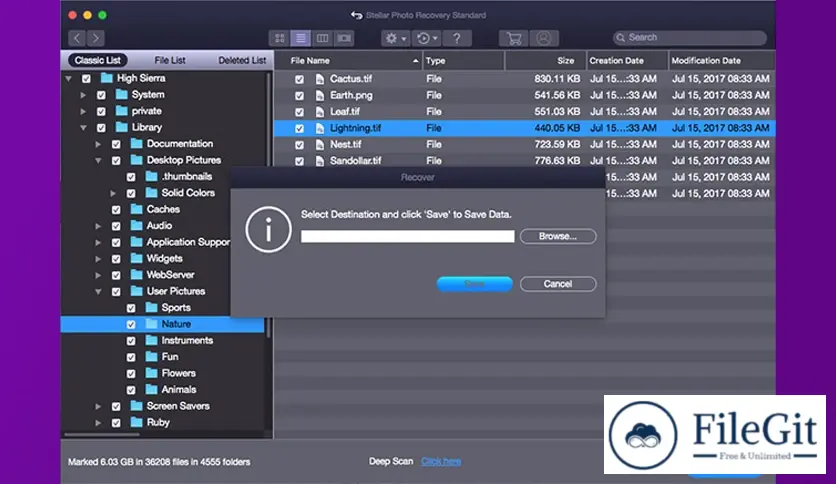Image resolution: width=836 pixels, height=484 pixels.
Task: Uncheck the Cactus.tif checkbox
Action: [x=300, y=79]
